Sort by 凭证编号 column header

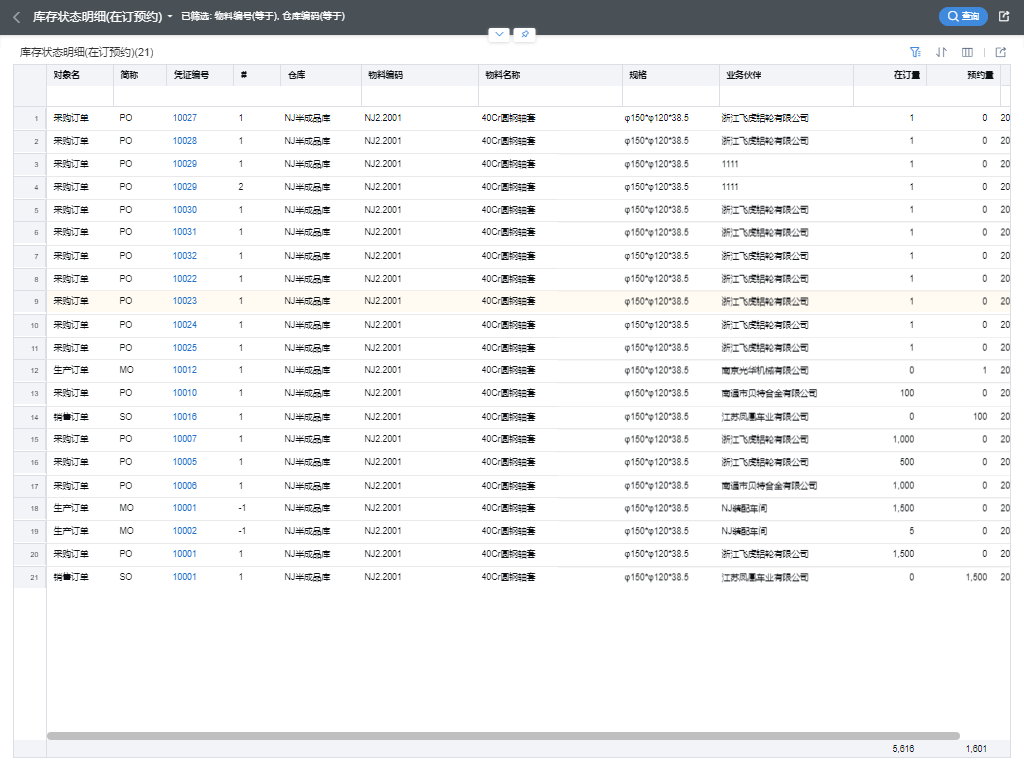(x=200, y=75)
